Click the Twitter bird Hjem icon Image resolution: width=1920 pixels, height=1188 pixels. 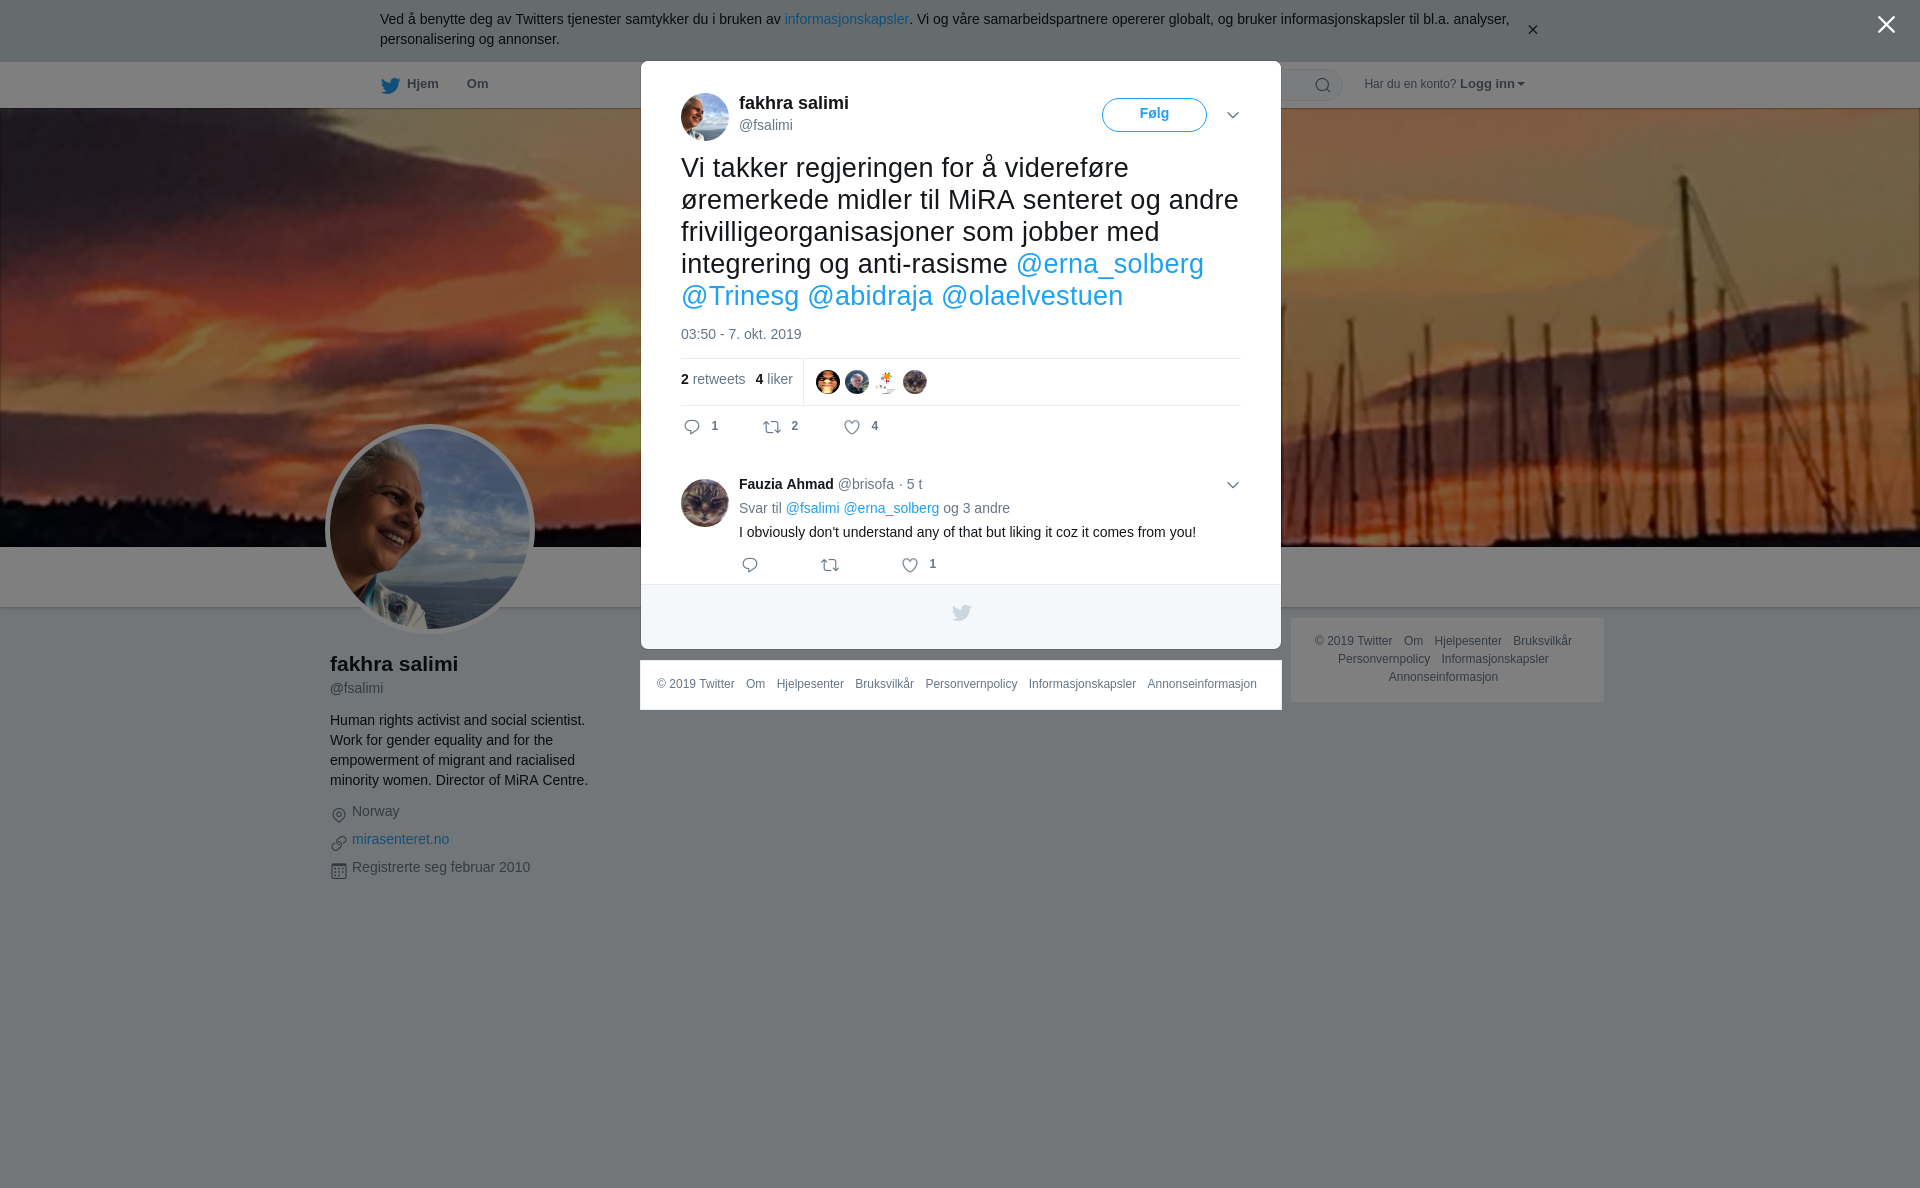pos(390,85)
